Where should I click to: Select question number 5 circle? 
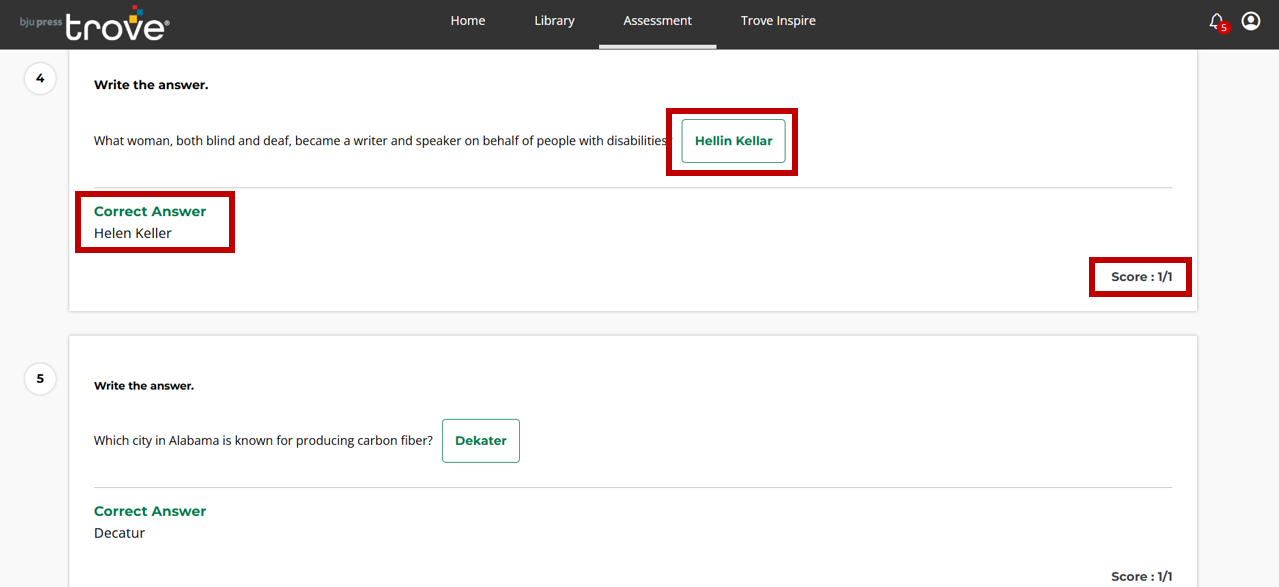(x=40, y=379)
